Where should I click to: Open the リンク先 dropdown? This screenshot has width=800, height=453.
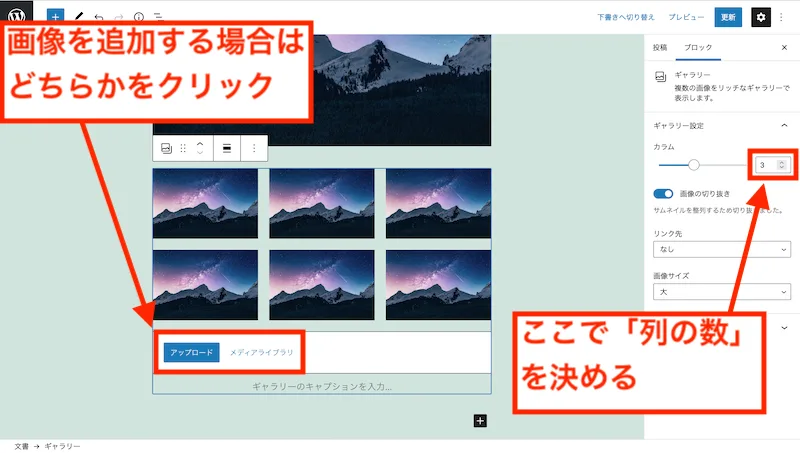click(722, 249)
